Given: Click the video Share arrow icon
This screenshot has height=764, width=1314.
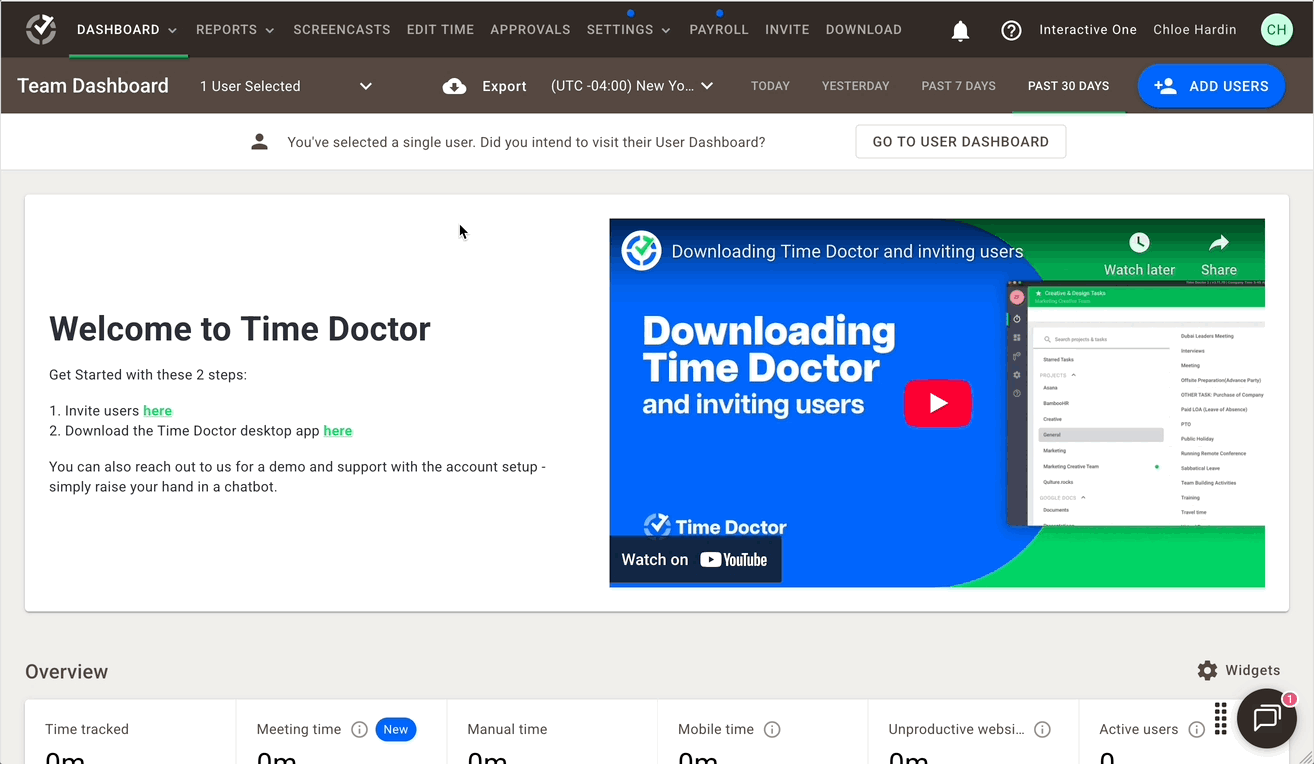Looking at the screenshot, I should [x=1218, y=242].
